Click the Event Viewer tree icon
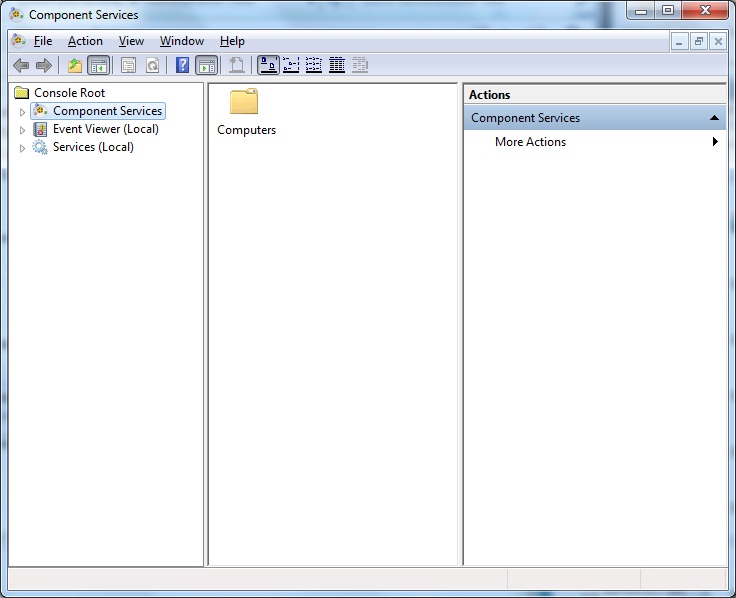 tap(40, 129)
